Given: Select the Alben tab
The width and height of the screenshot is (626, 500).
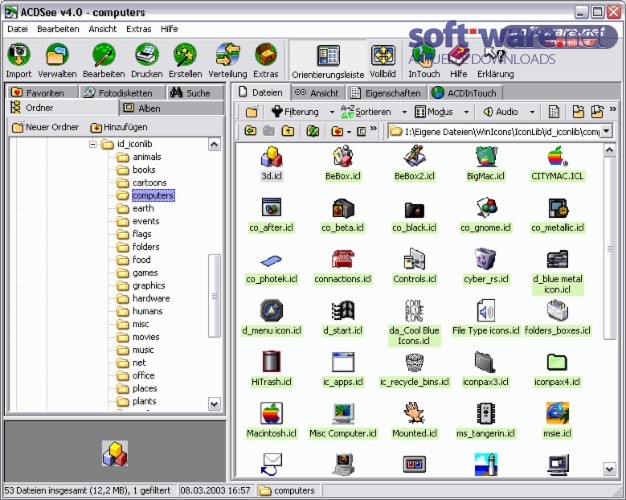Looking at the screenshot, I should 172,108.
